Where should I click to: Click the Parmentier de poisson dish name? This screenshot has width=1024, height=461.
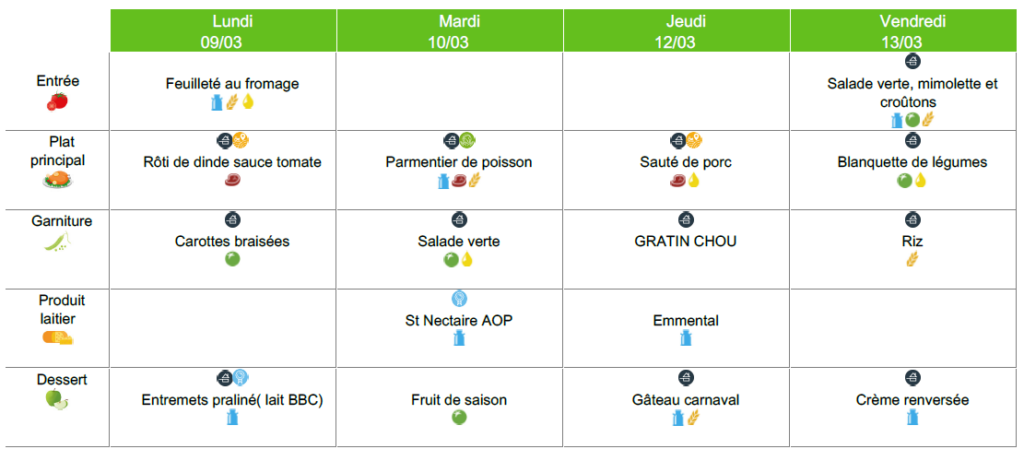pyautogui.click(x=459, y=162)
